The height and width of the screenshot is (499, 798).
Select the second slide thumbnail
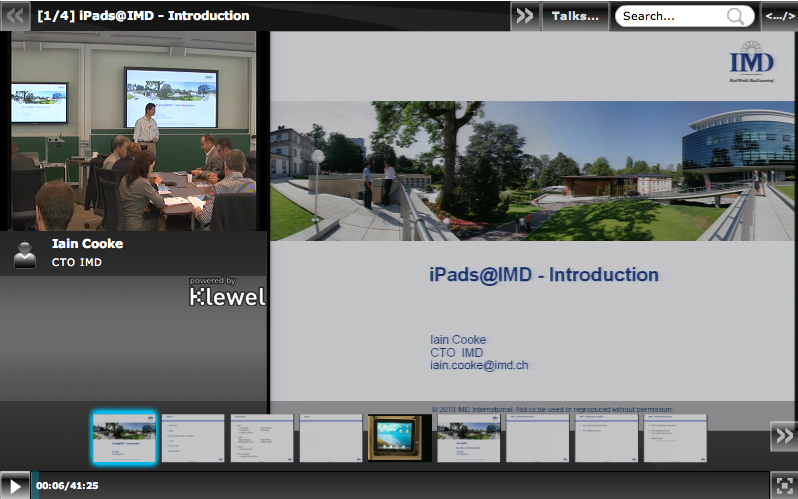click(193, 438)
